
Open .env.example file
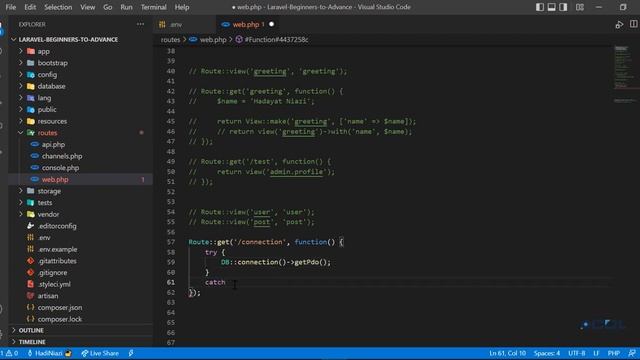point(58,249)
